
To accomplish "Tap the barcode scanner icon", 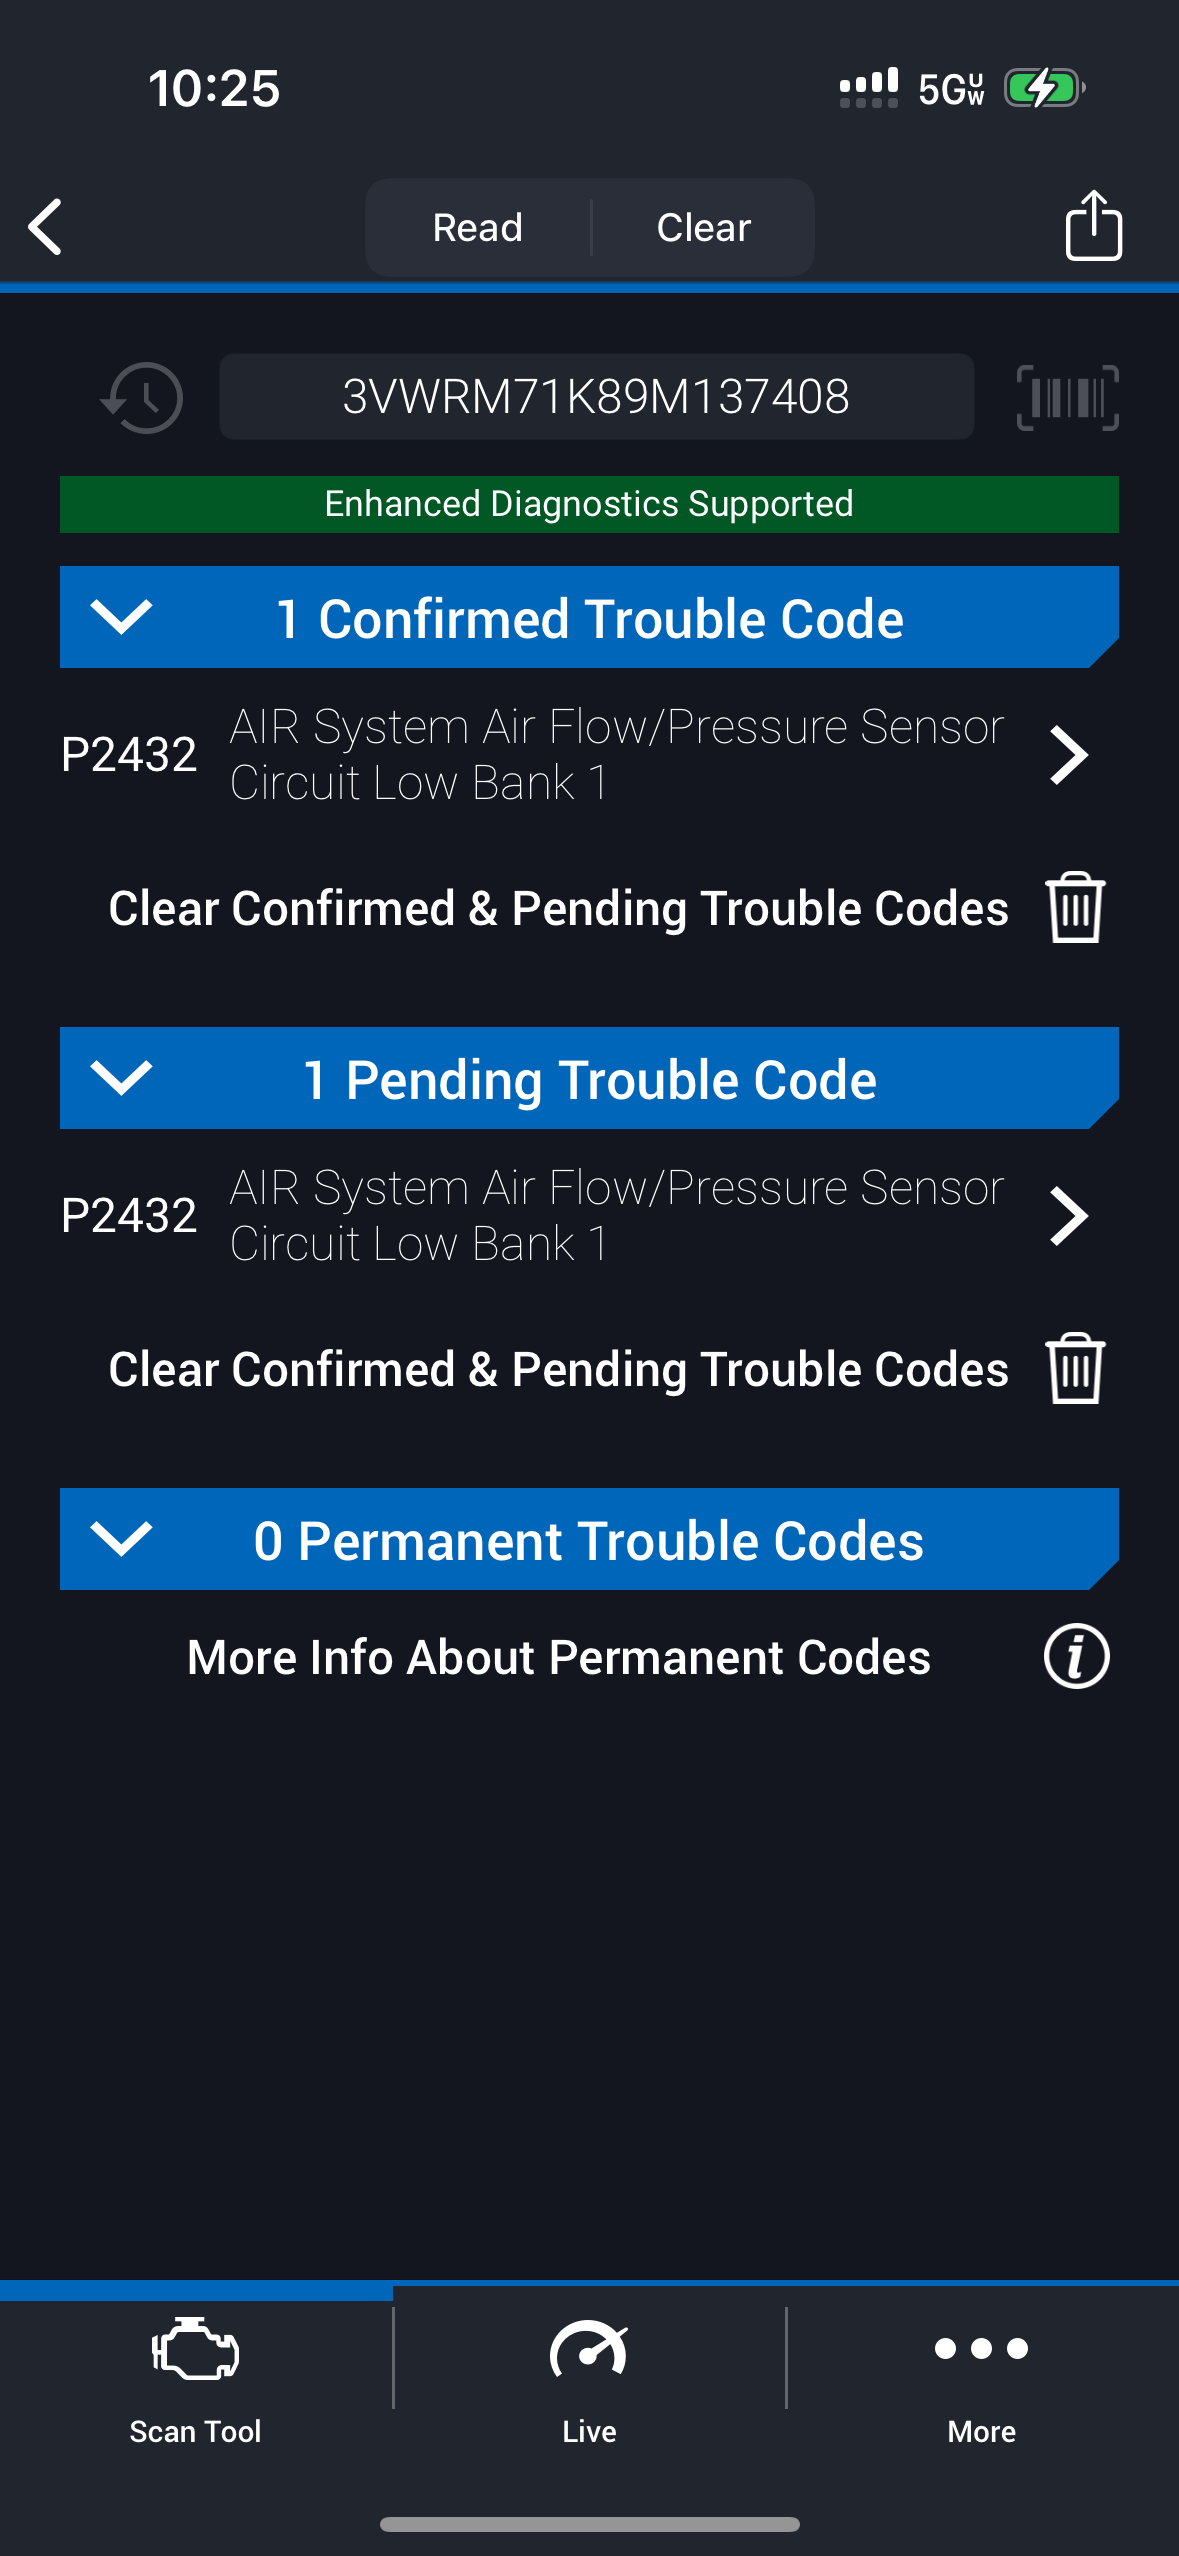I will 1067,398.
